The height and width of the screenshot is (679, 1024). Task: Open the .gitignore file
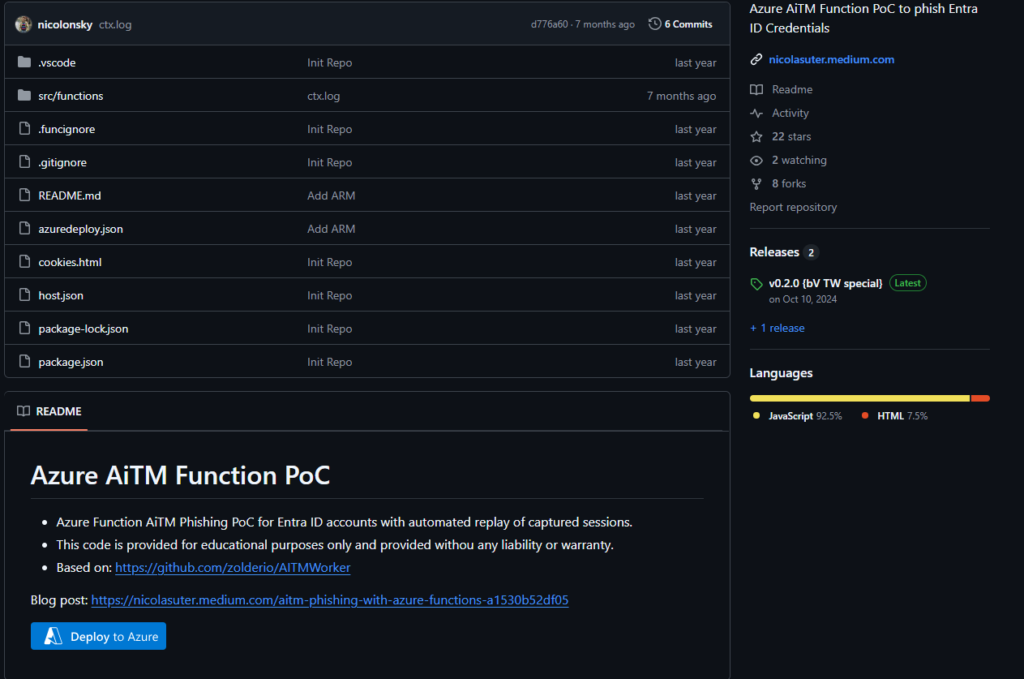pos(62,163)
